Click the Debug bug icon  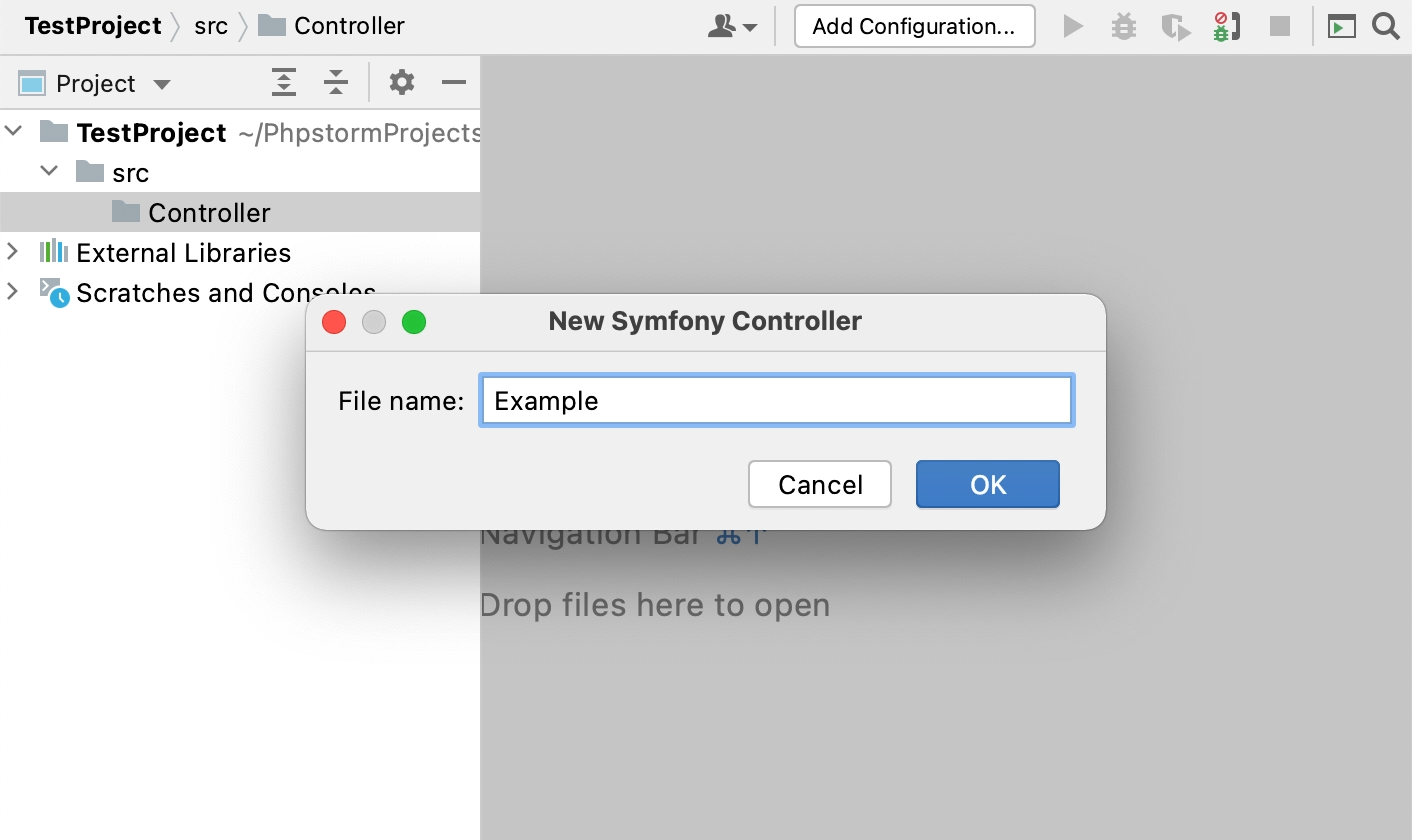(1124, 26)
